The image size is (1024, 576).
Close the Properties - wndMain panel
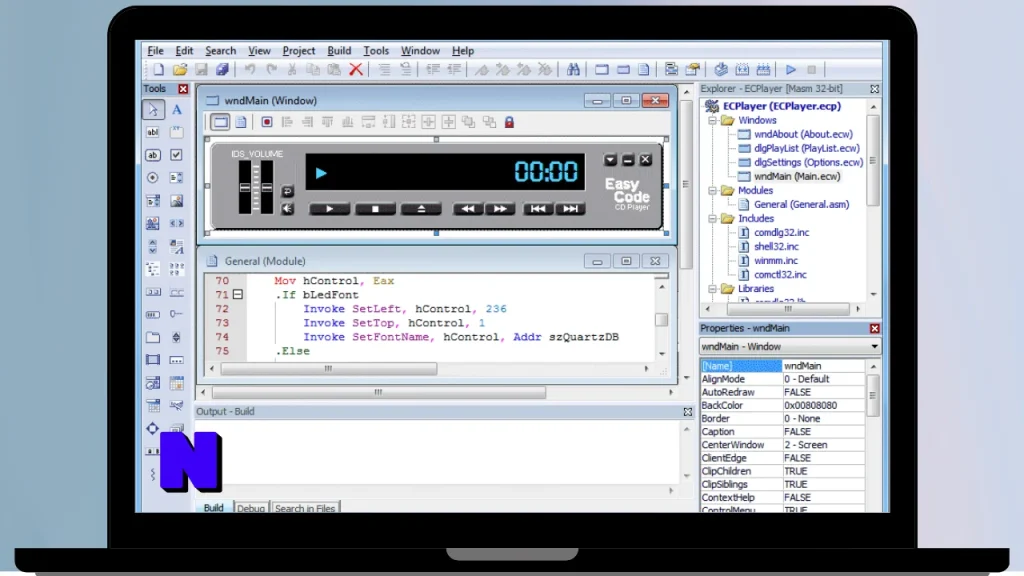tap(874, 328)
